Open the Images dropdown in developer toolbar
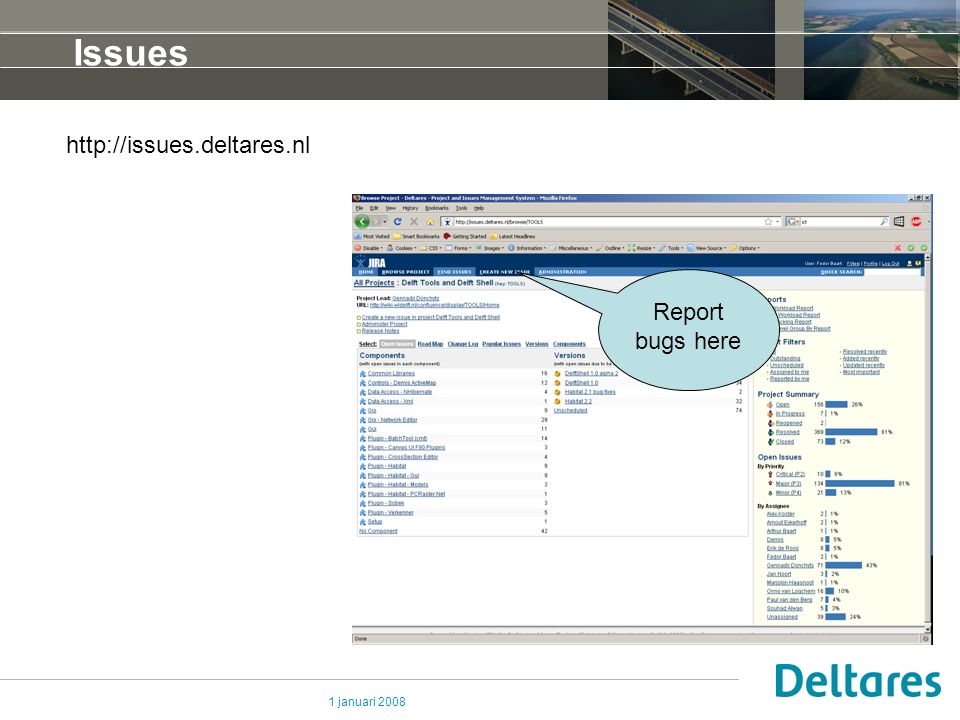The height and width of the screenshot is (720, 960). coord(490,249)
